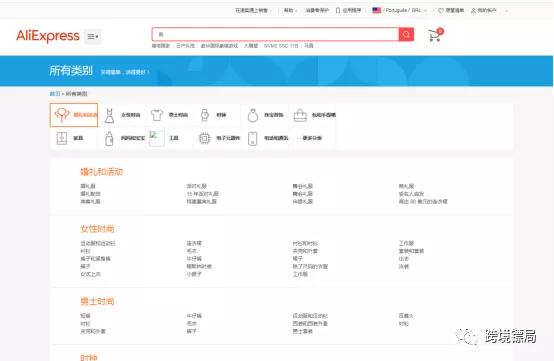Click the 男士时尚 section heading
This screenshot has height=361, width=554.
click(98, 302)
